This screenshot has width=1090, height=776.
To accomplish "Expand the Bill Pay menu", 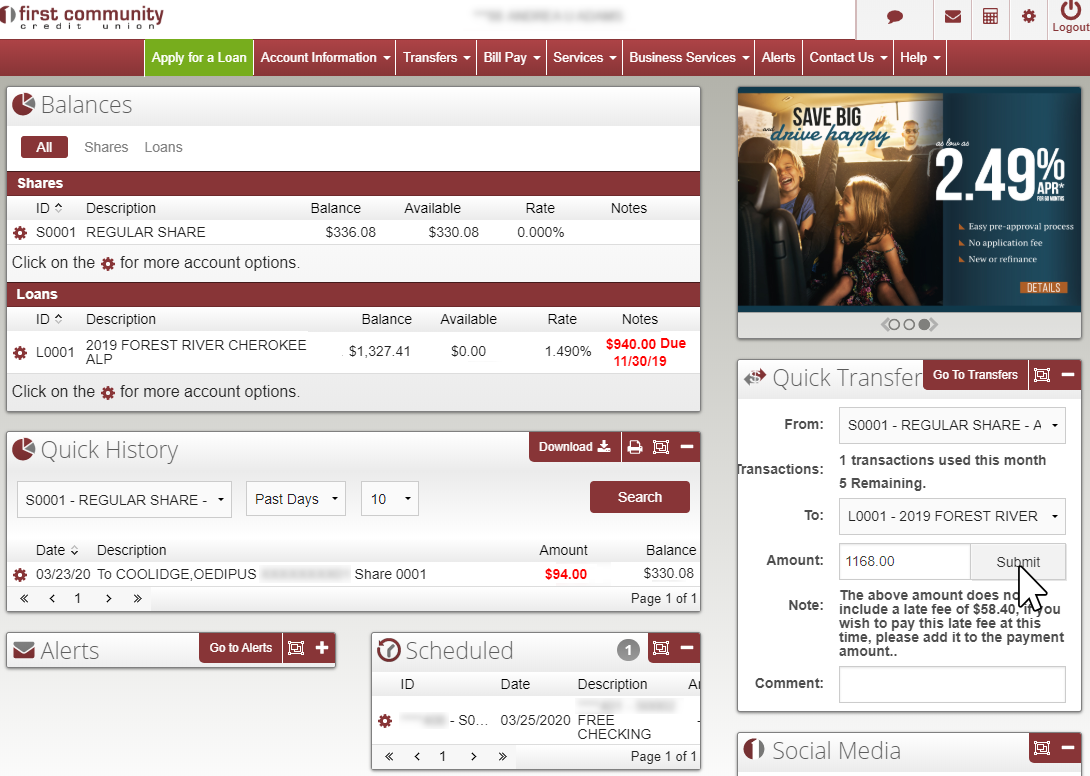I will coord(512,58).
